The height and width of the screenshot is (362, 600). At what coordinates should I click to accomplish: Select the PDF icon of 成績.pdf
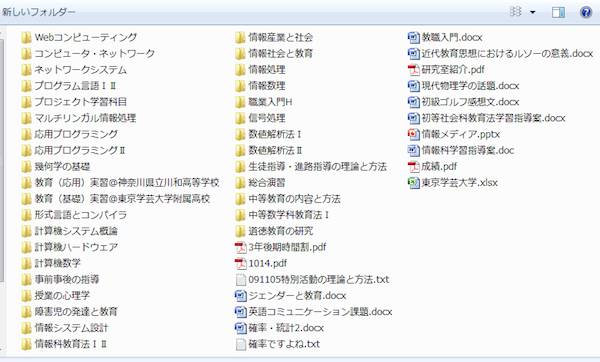click(x=414, y=166)
